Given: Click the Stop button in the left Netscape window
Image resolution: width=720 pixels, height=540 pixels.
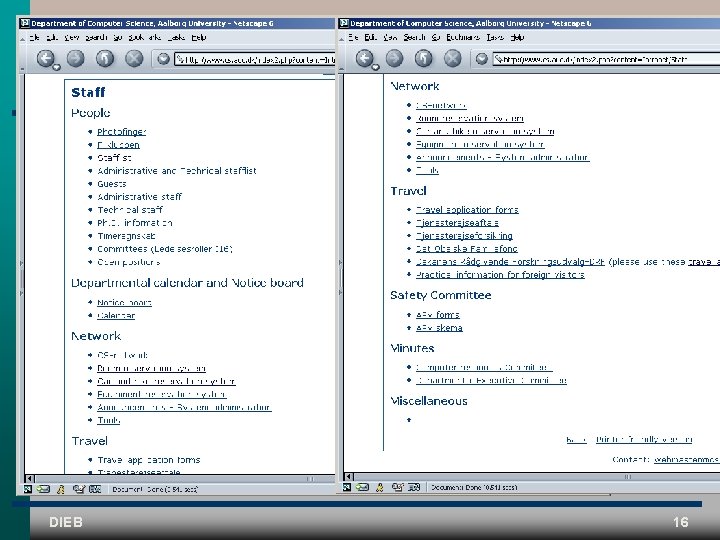Looking at the screenshot, I should click(134, 58).
